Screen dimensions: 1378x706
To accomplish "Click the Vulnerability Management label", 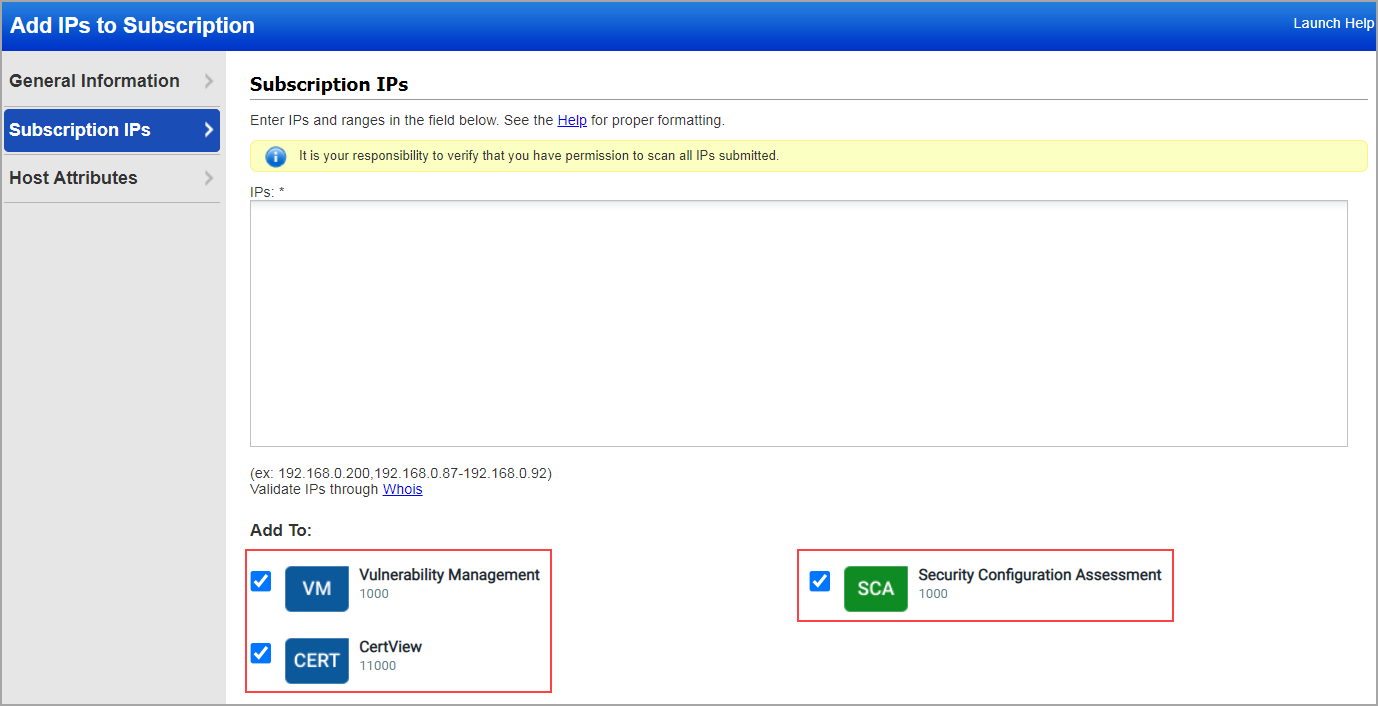I will coord(449,575).
